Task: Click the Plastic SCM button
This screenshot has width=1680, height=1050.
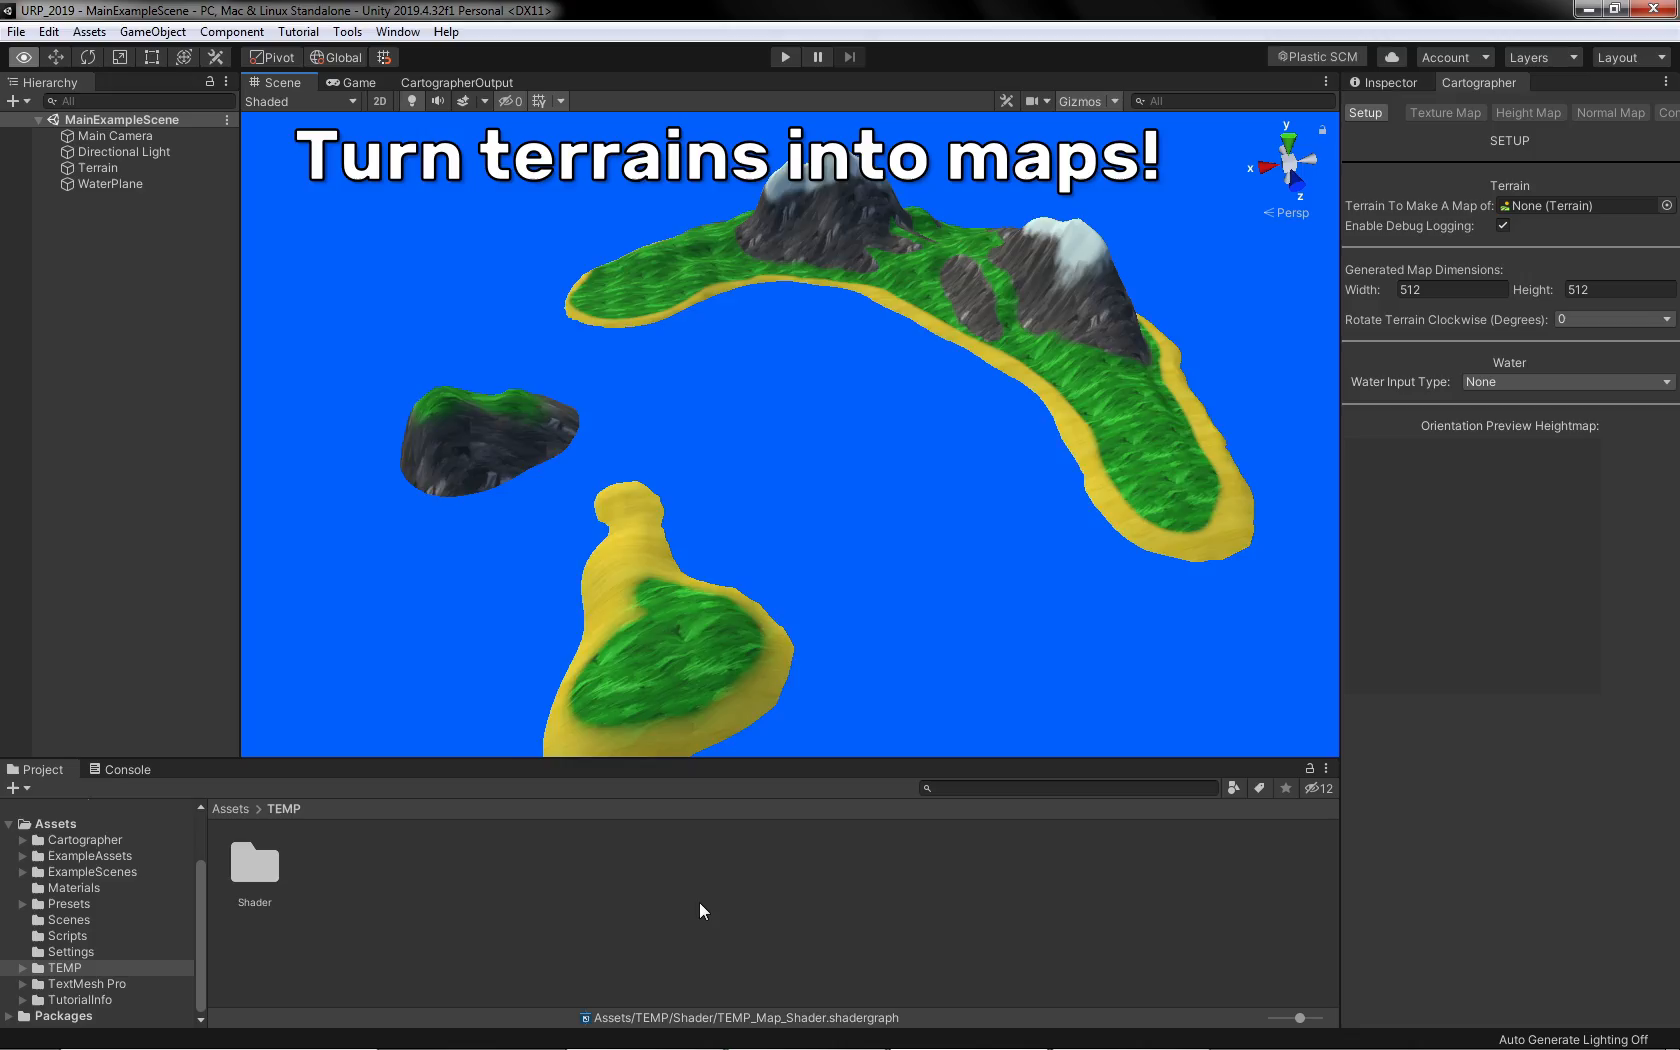Action: pos(1318,57)
